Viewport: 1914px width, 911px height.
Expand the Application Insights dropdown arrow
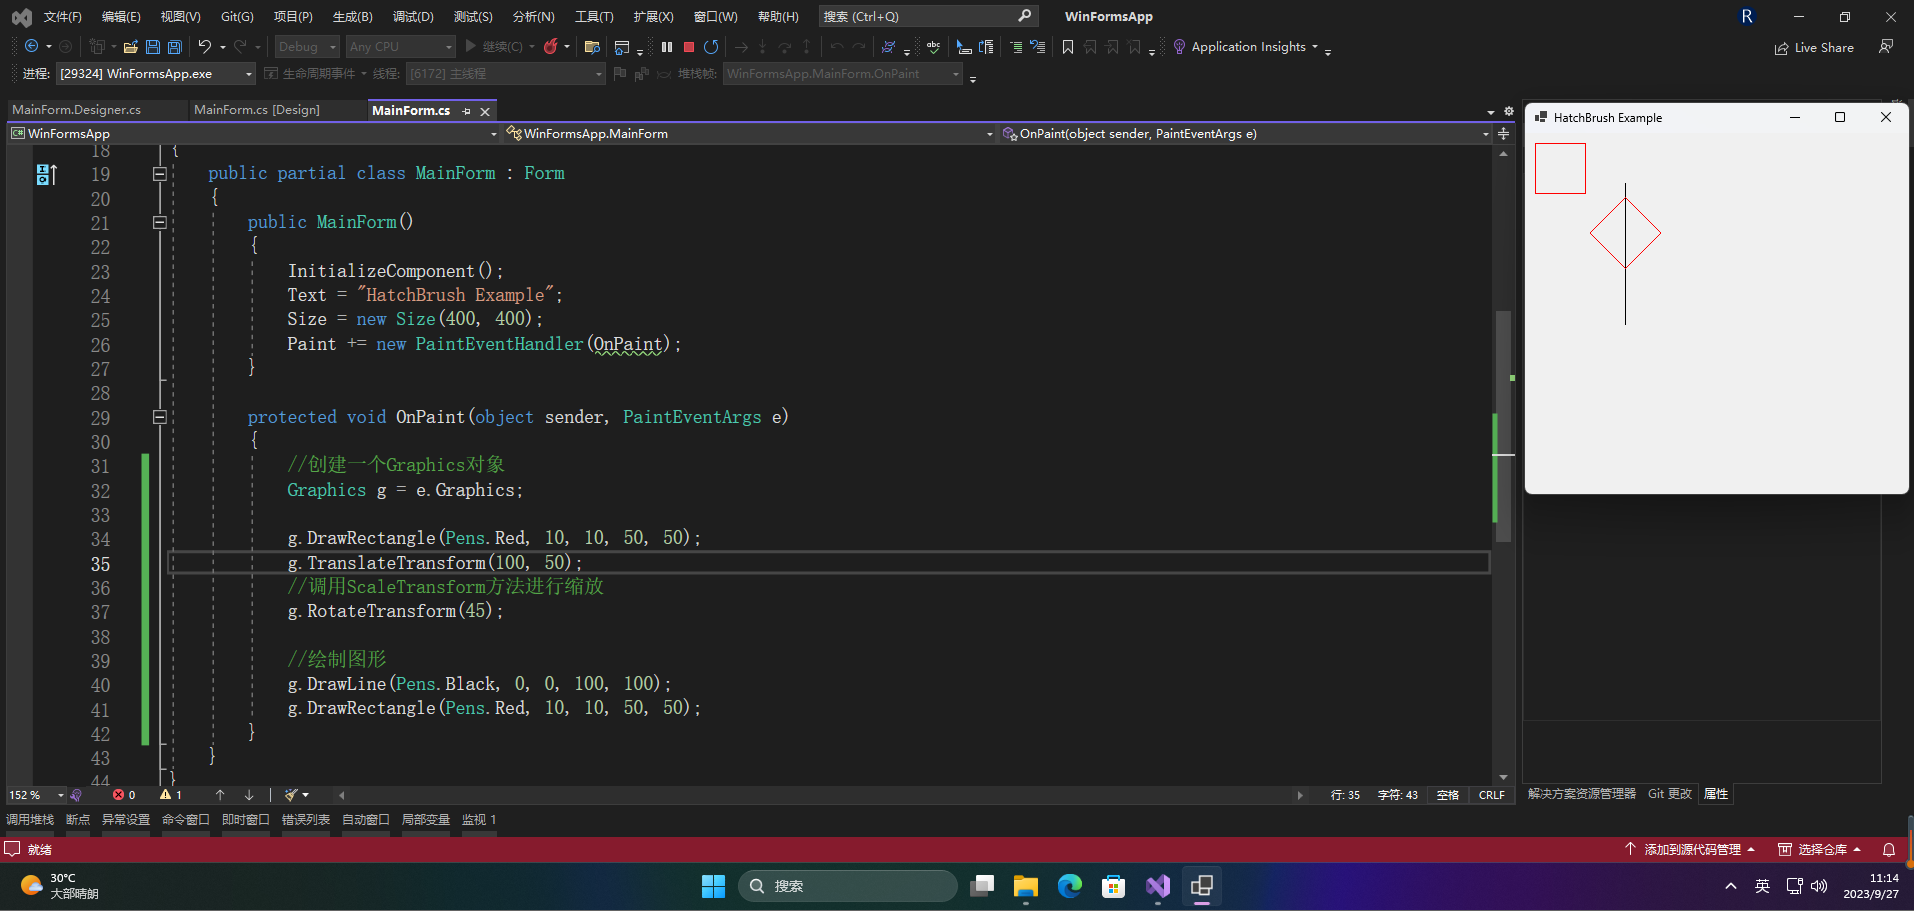pyautogui.click(x=1314, y=47)
